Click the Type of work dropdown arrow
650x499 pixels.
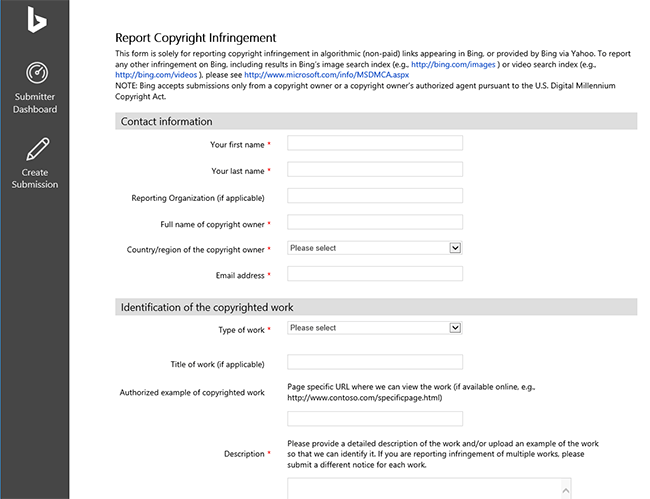click(x=455, y=328)
